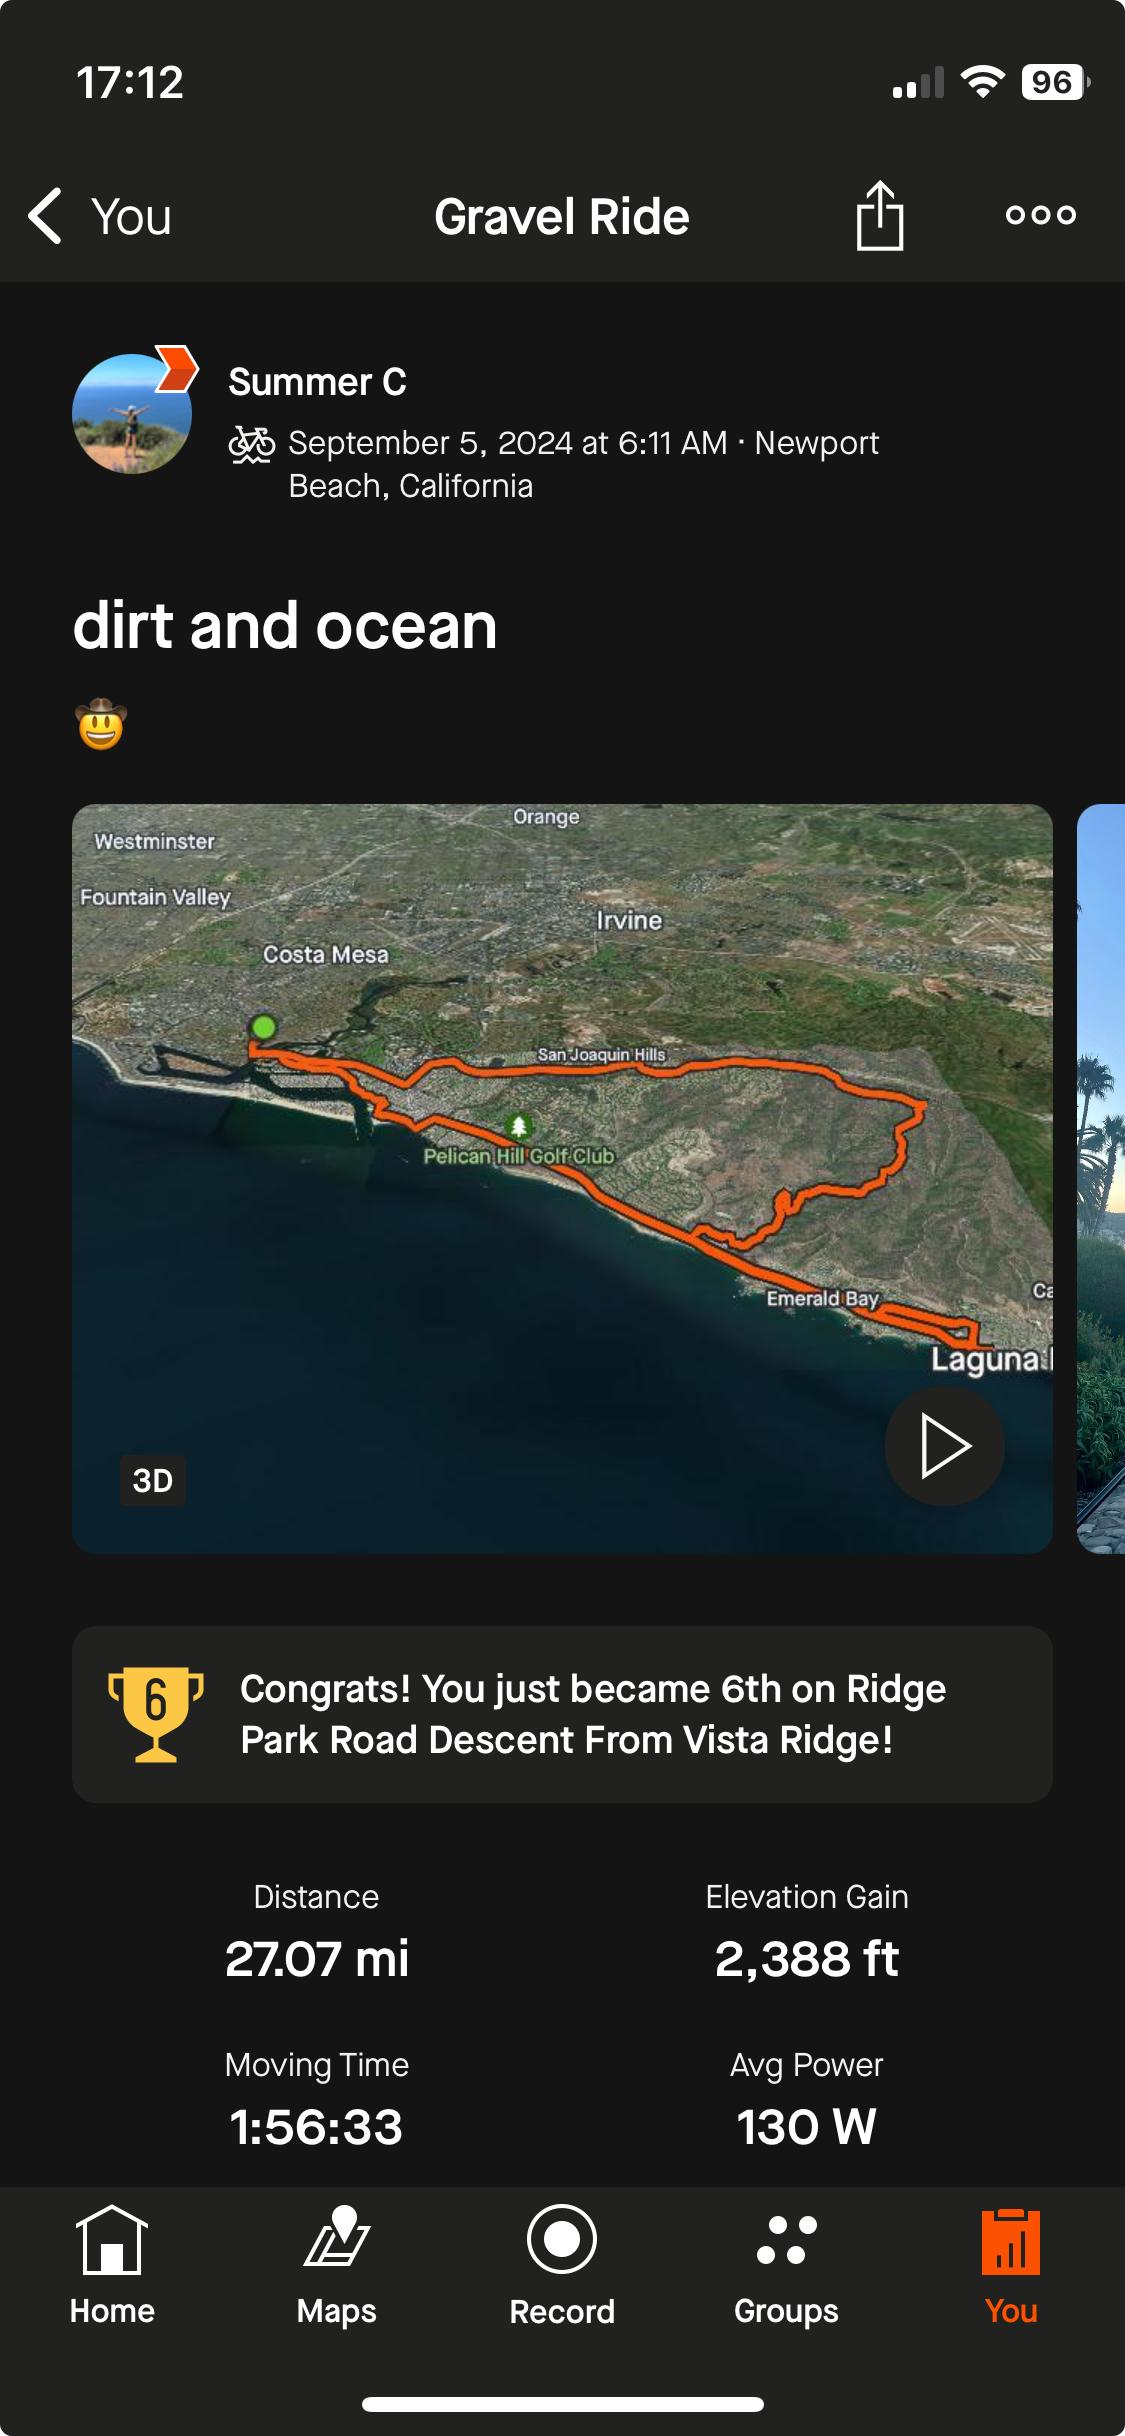This screenshot has height=2436, width=1125.
Task: Play the route flyover video
Action: (x=944, y=1445)
